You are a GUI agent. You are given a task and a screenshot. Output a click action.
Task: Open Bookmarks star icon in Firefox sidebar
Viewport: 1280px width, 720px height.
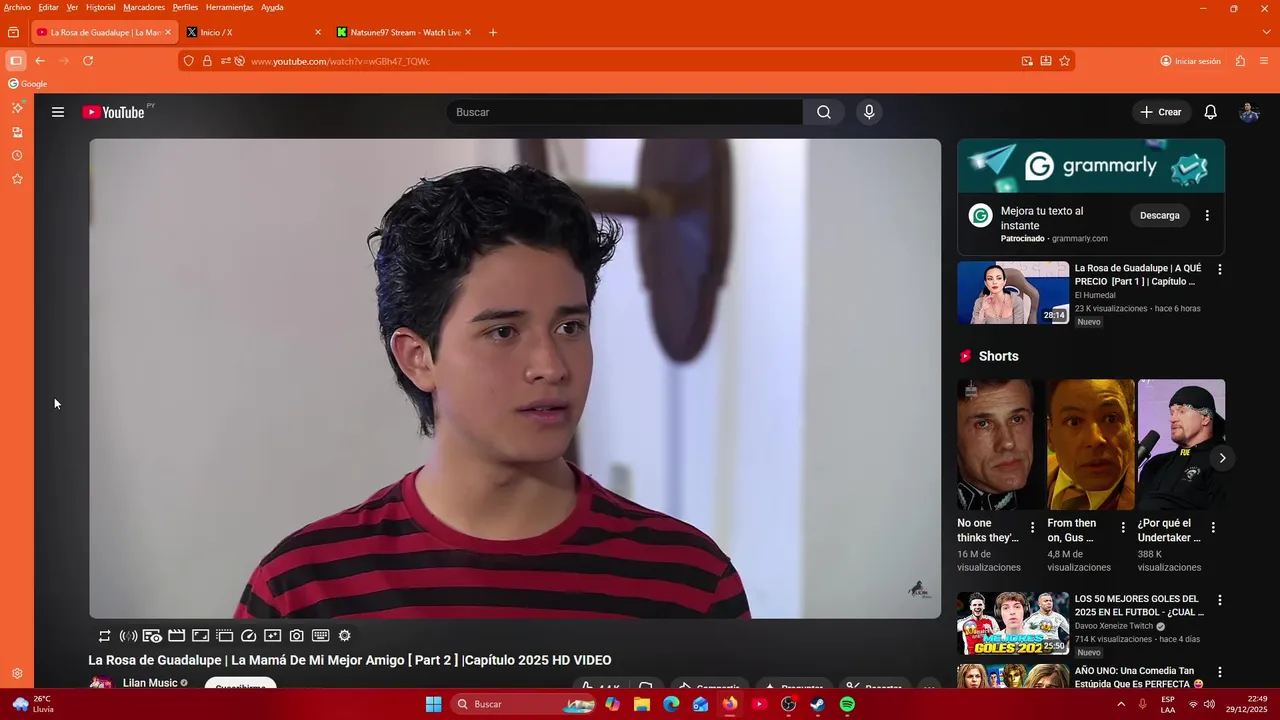click(x=17, y=179)
